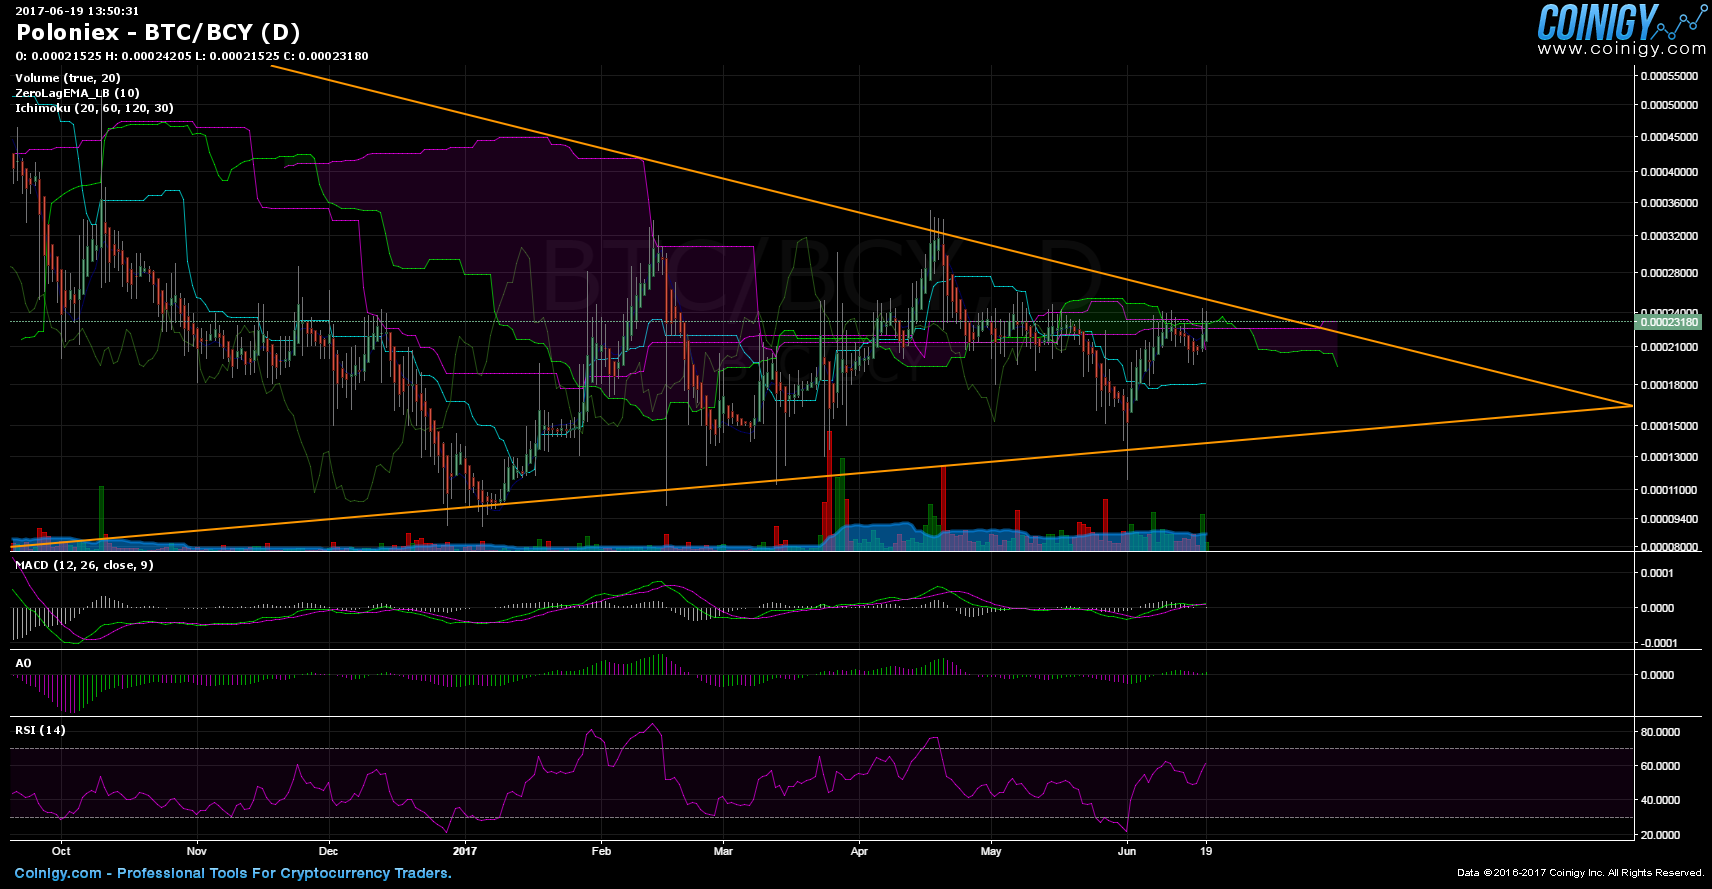1712x889 pixels.
Task: Click the RSI (14) indicator label
Action: click(x=40, y=730)
